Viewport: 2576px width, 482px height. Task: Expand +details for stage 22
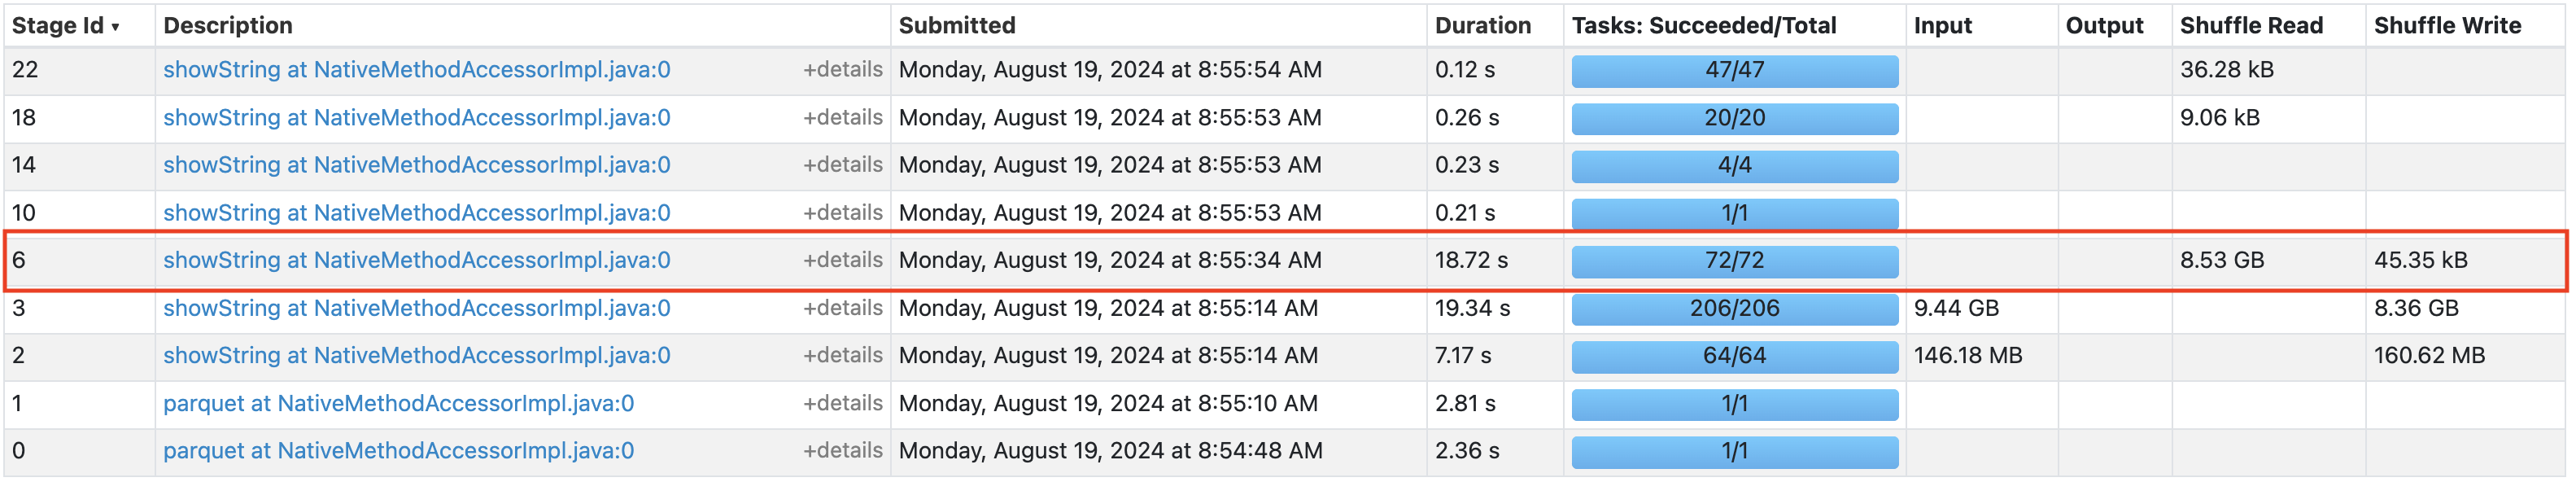842,70
